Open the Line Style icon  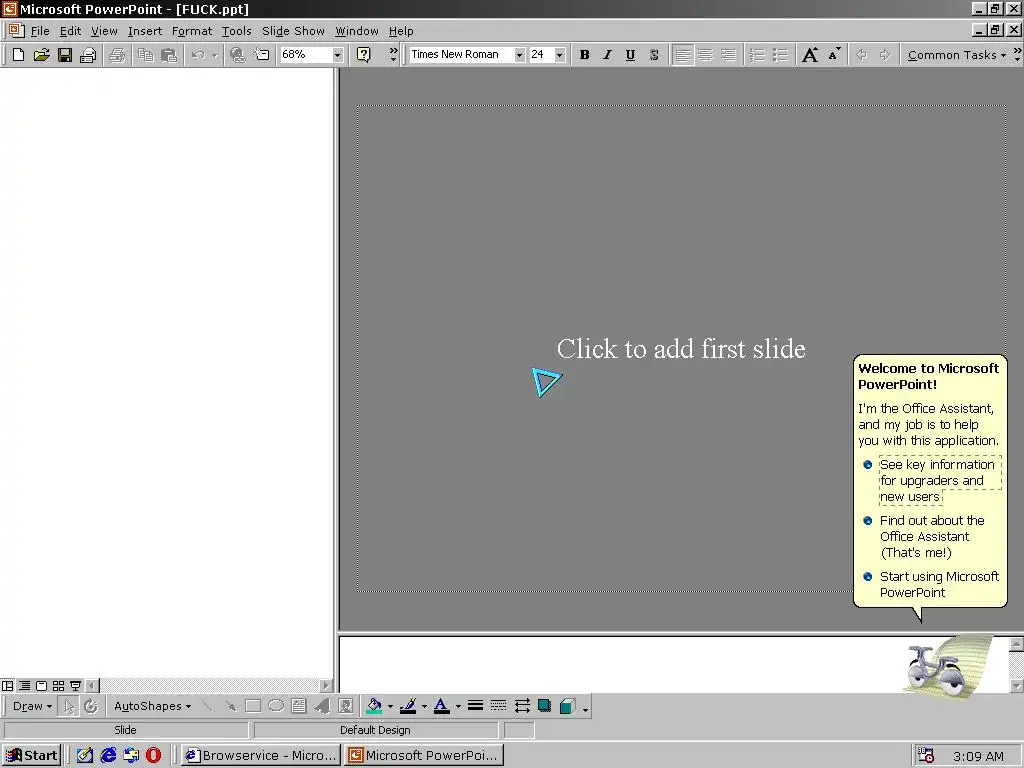click(475, 706)
